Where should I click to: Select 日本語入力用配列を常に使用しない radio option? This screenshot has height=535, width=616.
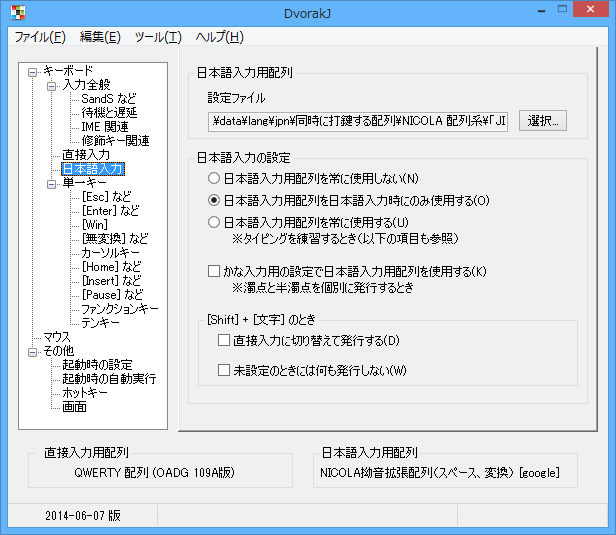(214, 177)
